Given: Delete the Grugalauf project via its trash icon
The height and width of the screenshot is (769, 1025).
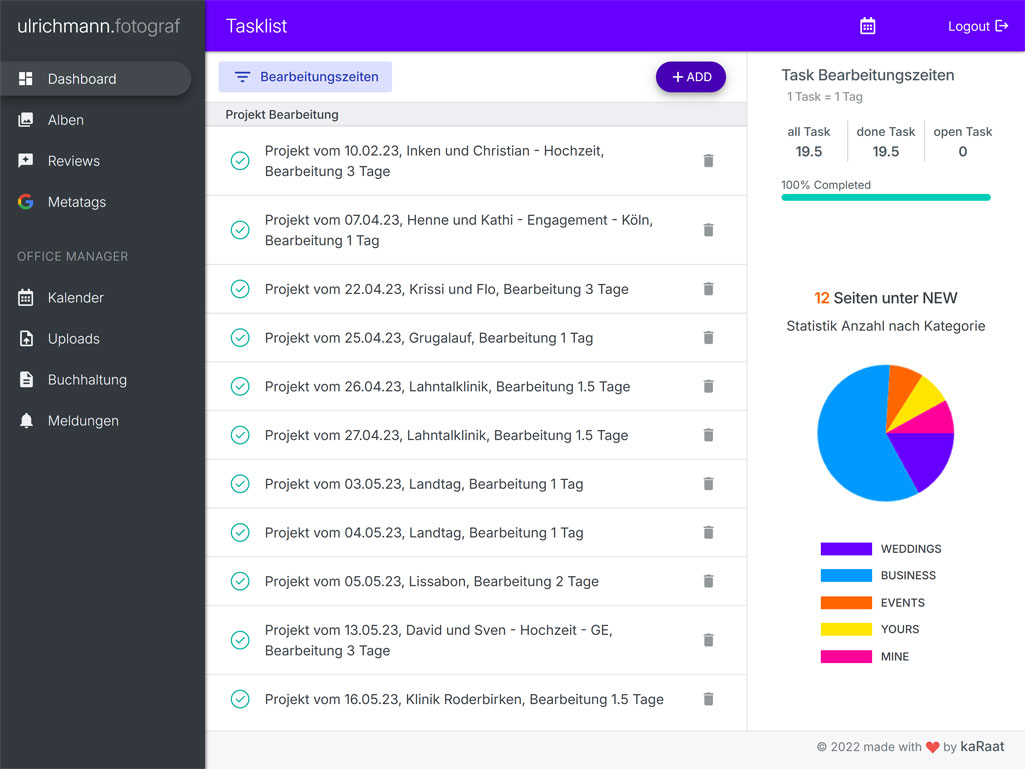Looking at the screenshot, I should (708, 337).
